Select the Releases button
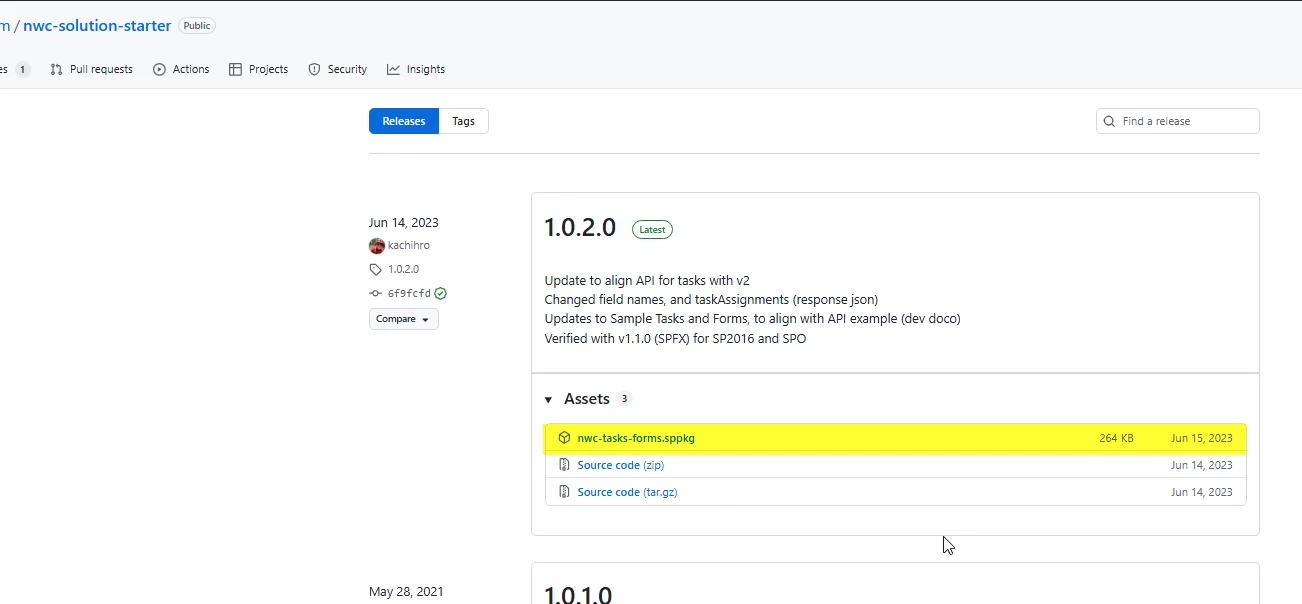 pos(404,121)
